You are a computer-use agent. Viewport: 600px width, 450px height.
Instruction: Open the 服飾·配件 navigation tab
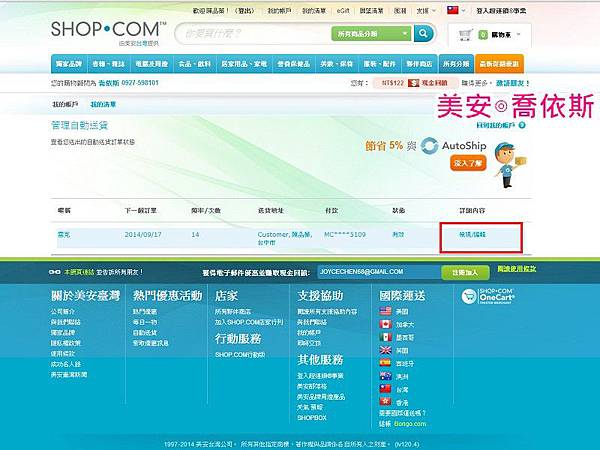tap(380, 64)
